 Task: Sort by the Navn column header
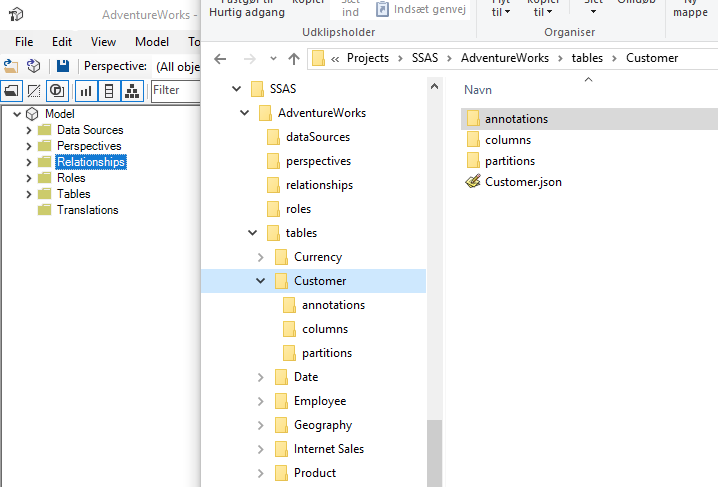[478, 90]
